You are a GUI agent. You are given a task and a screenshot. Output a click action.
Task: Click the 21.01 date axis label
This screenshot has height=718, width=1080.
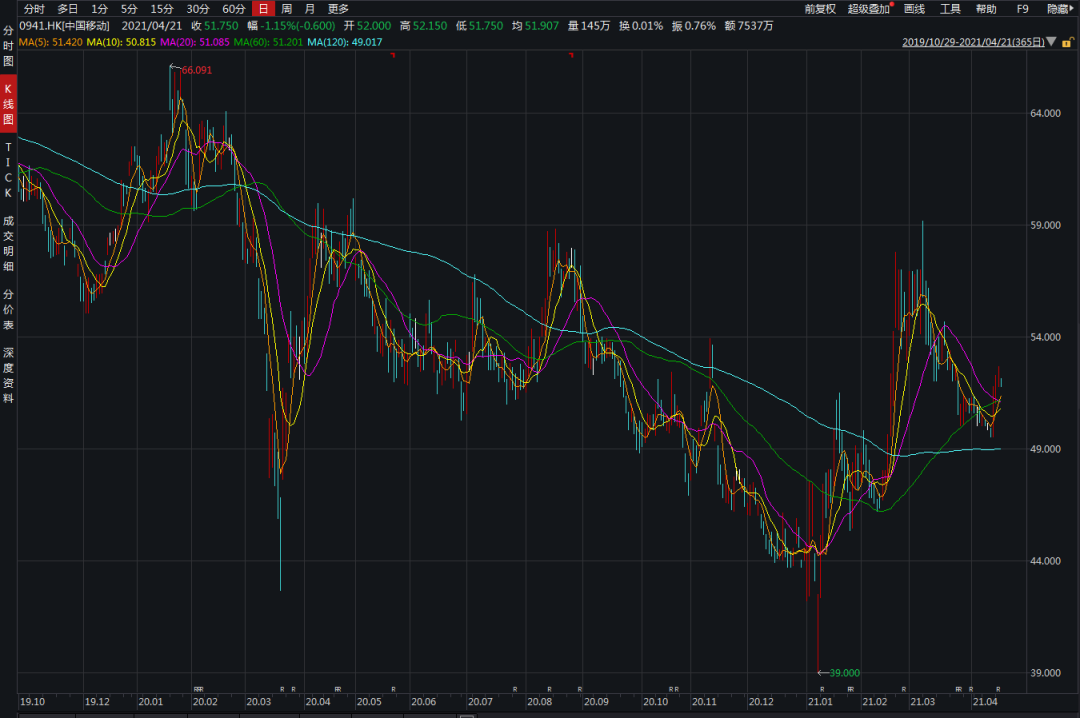tap(820, 701)
